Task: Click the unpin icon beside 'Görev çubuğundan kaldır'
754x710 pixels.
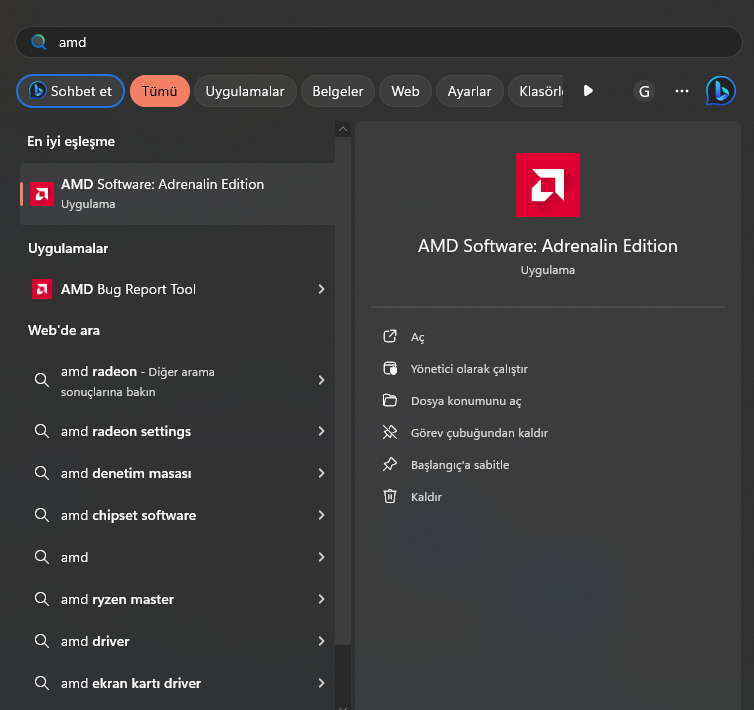Action: [x=390, y=433]
